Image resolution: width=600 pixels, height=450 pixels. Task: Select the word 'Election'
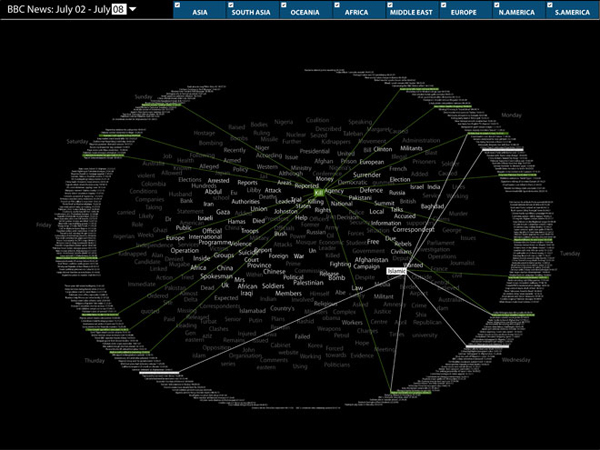pyautogui.click(x=400, y=179)
